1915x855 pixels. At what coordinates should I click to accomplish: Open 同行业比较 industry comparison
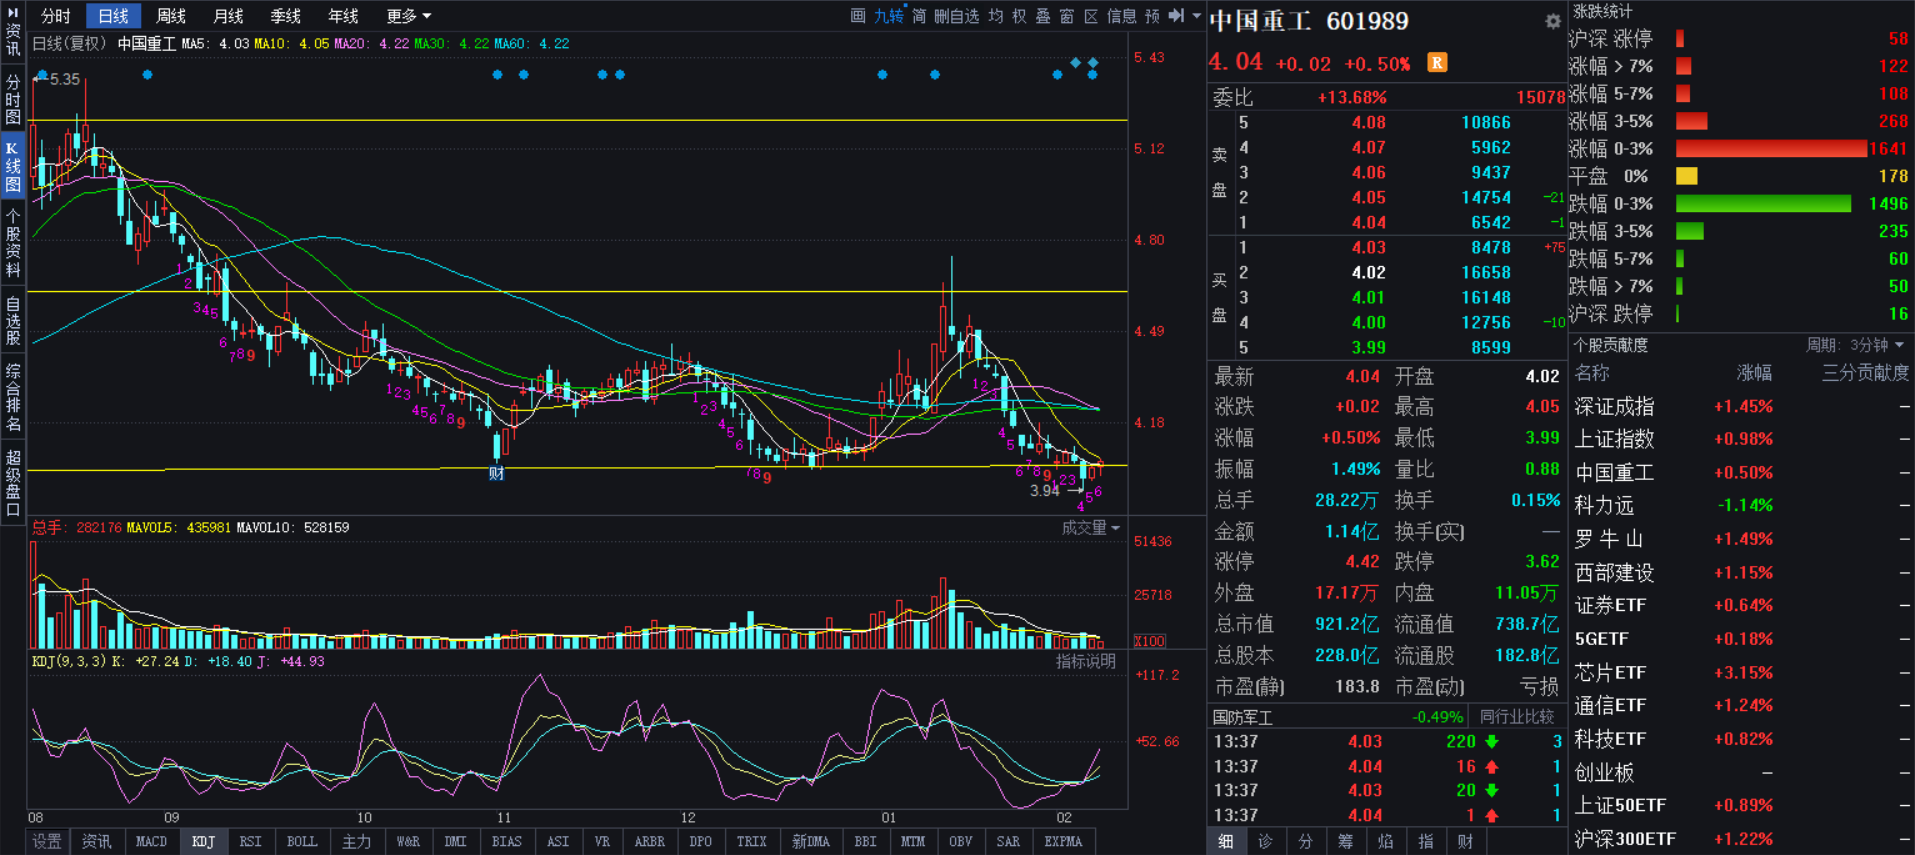(x=1516, y=717)
